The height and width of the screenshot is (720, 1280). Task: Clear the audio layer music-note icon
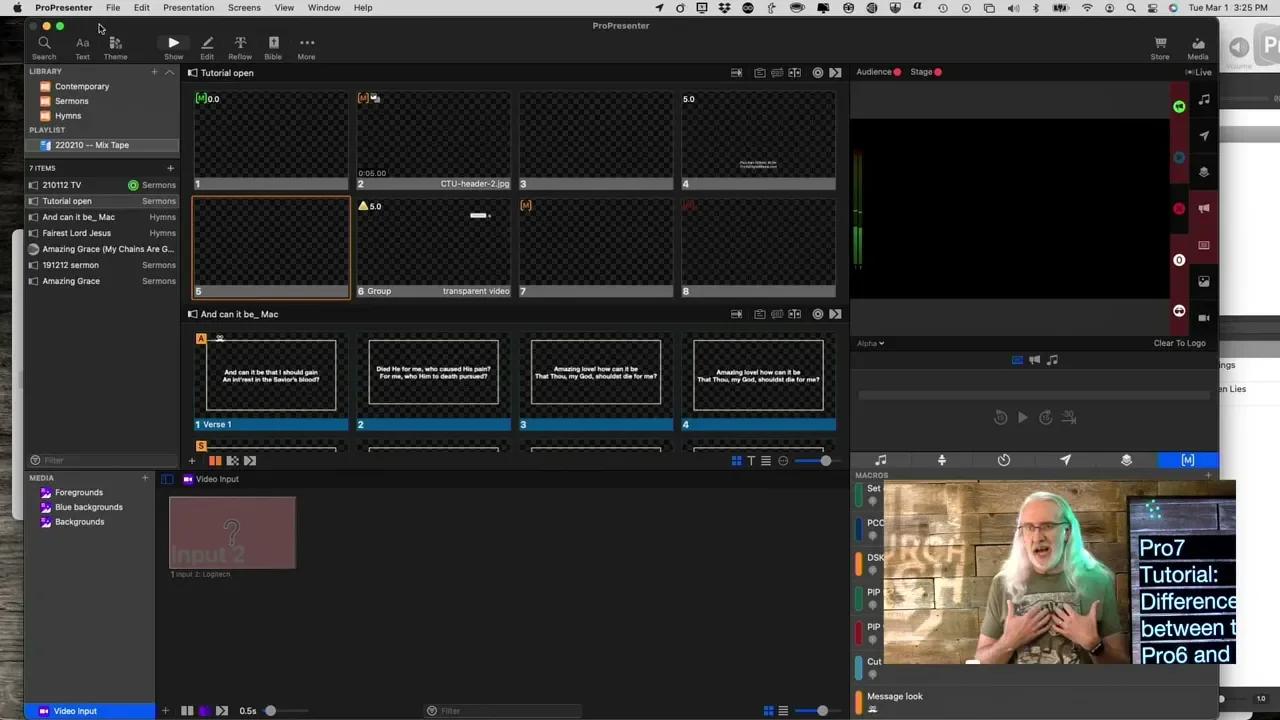click(x=1204, y=99)
